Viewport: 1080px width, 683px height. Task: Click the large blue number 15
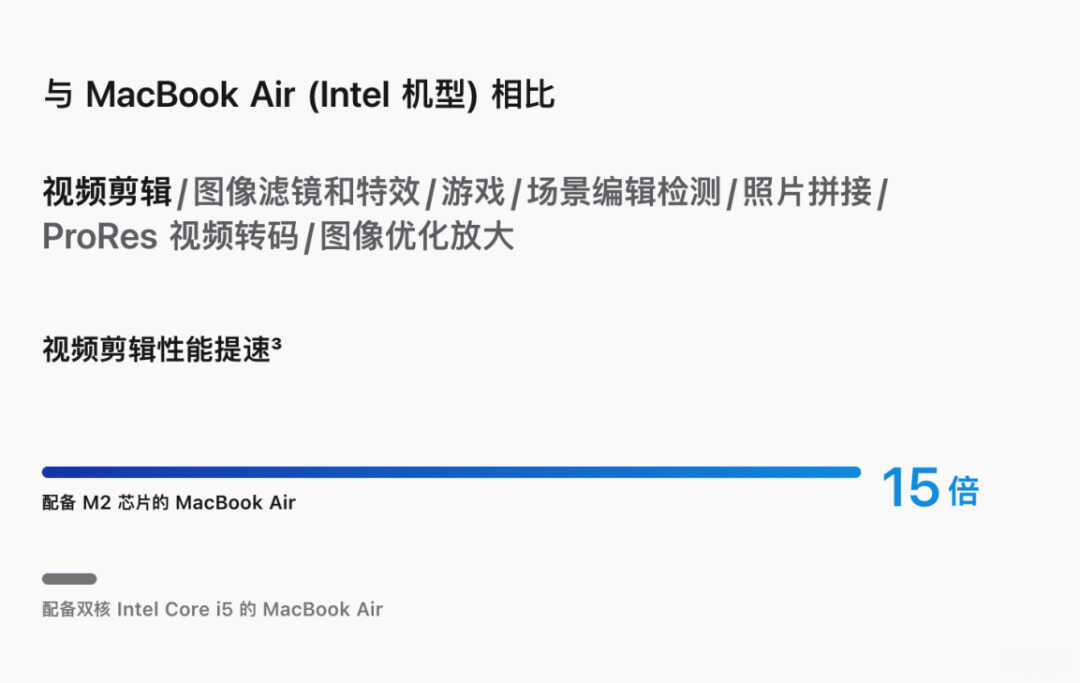coord(910,487)
